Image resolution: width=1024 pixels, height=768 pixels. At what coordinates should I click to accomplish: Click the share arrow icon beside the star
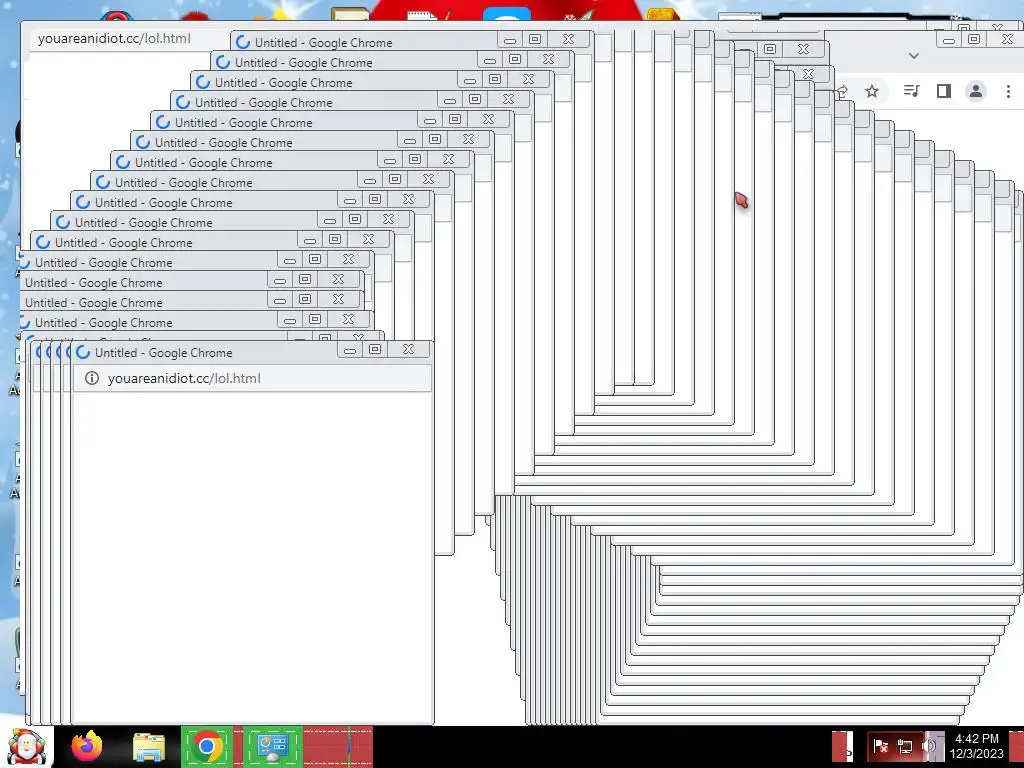(x=842, y=91)
